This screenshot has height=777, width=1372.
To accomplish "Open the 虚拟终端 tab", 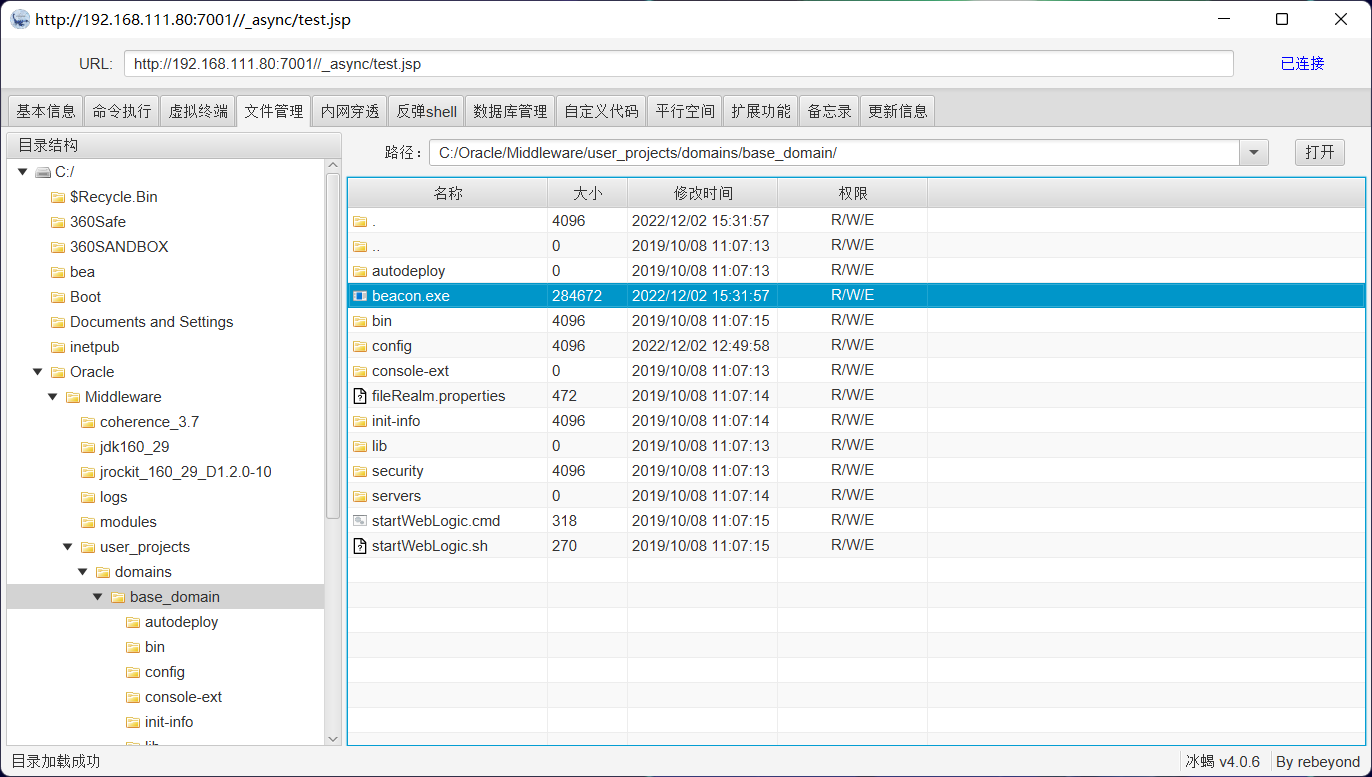I will [x=198, y=111].
